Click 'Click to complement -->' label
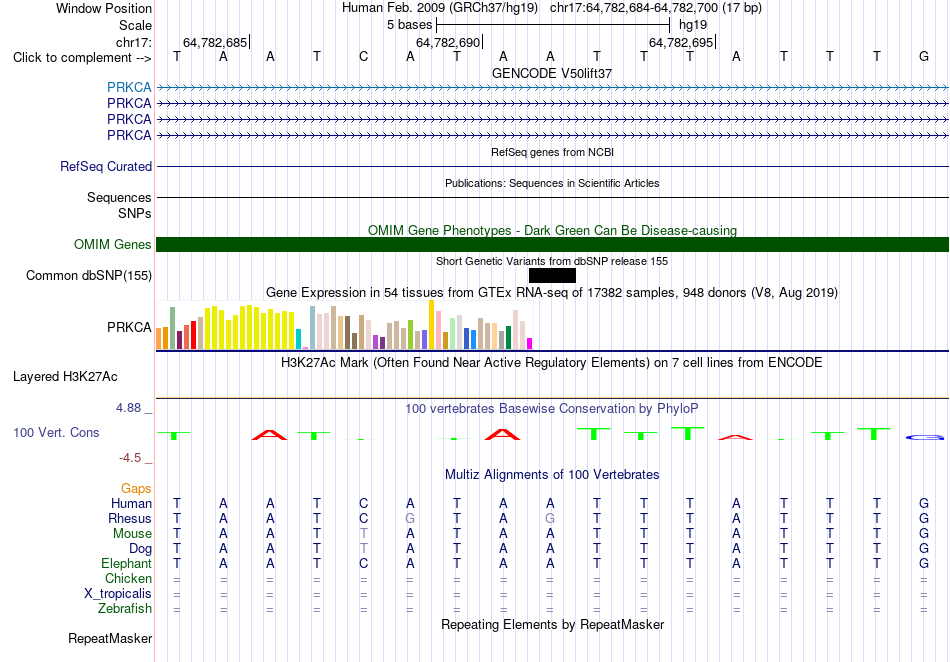 [x=82, y=58]
